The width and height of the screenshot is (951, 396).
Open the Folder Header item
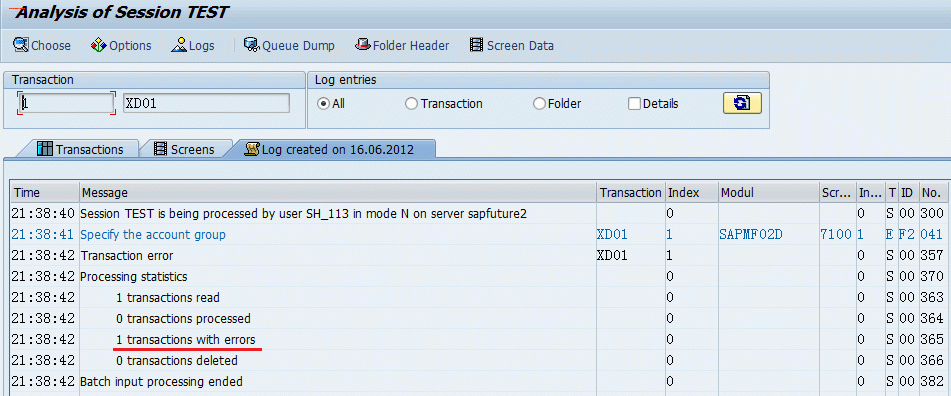point(402,45)
